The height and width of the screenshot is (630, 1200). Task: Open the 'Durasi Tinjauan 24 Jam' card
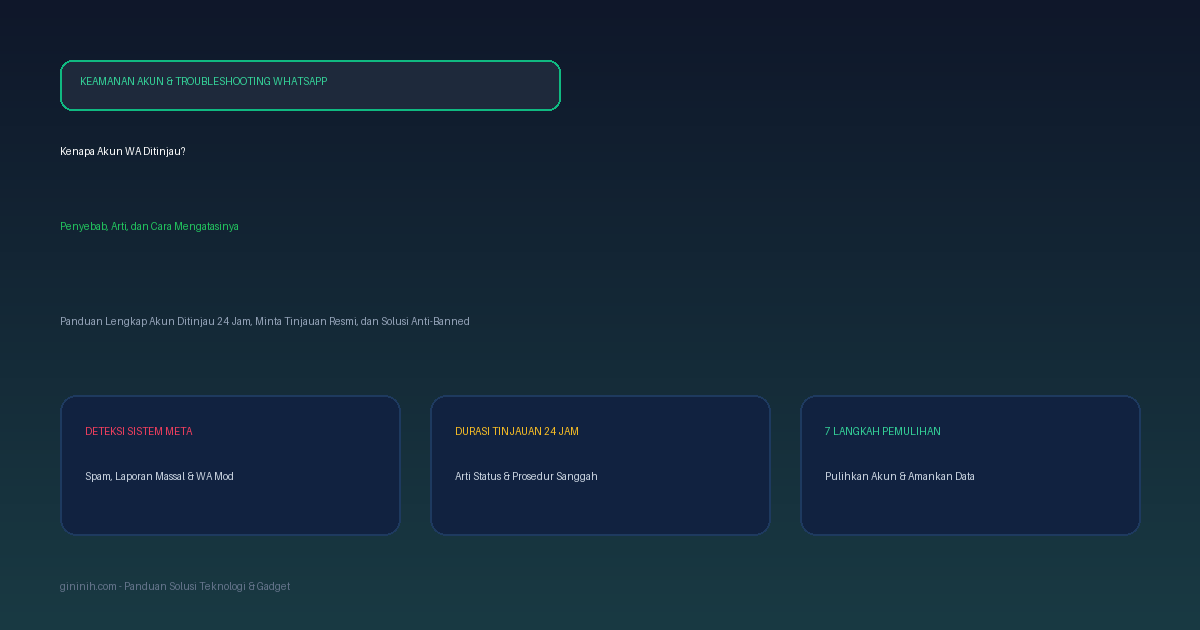[600, 465]
